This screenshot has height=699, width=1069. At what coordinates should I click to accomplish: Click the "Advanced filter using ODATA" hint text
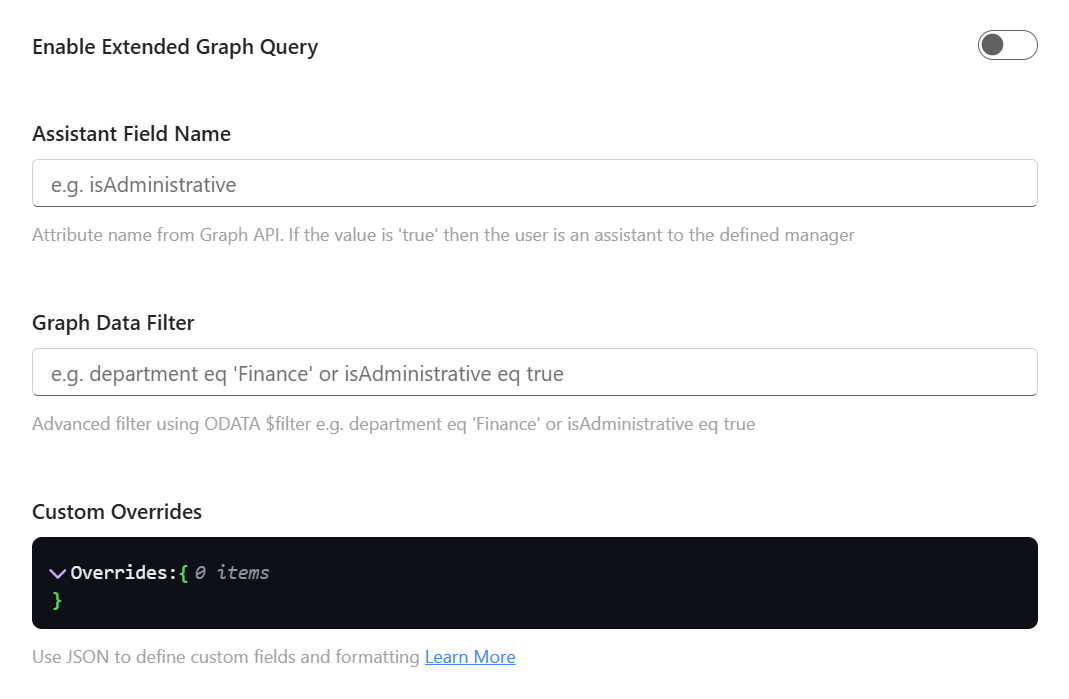coord(393,424)
